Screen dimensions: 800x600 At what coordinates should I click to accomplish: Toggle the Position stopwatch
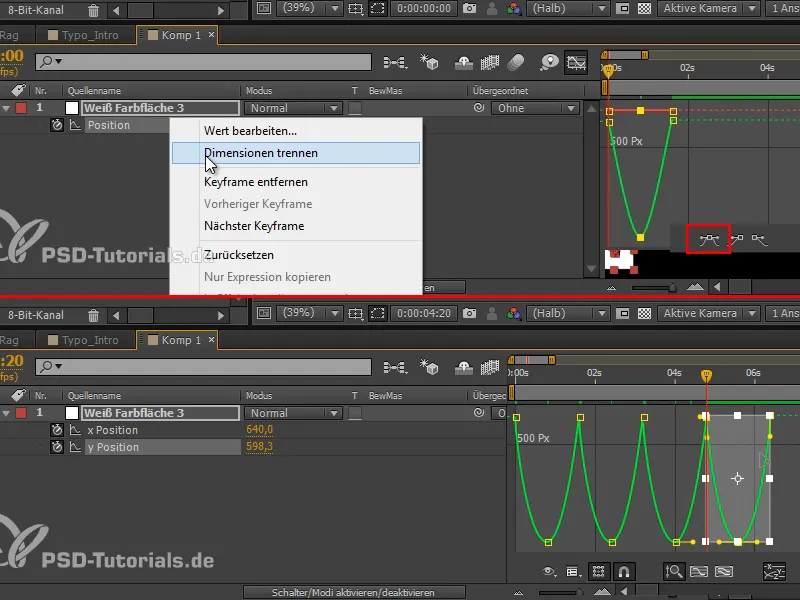point(57,125)
